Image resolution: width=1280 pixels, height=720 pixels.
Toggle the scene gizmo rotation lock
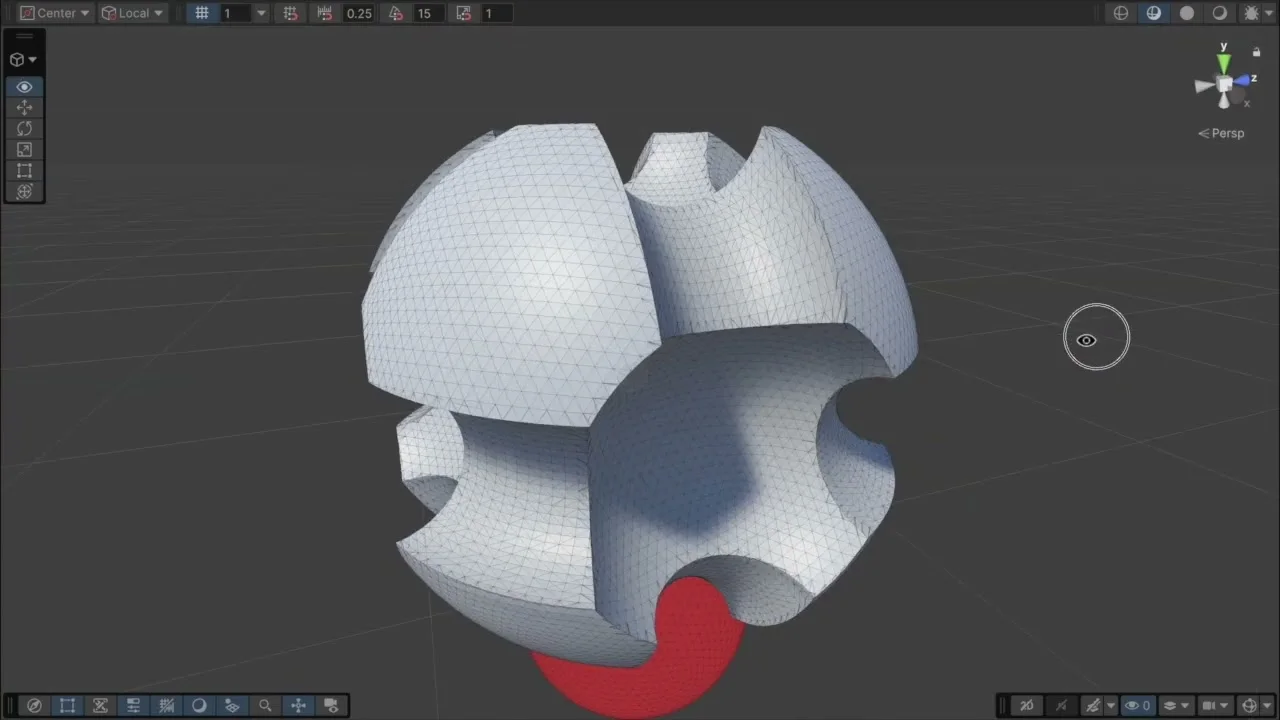[1257, 52]
